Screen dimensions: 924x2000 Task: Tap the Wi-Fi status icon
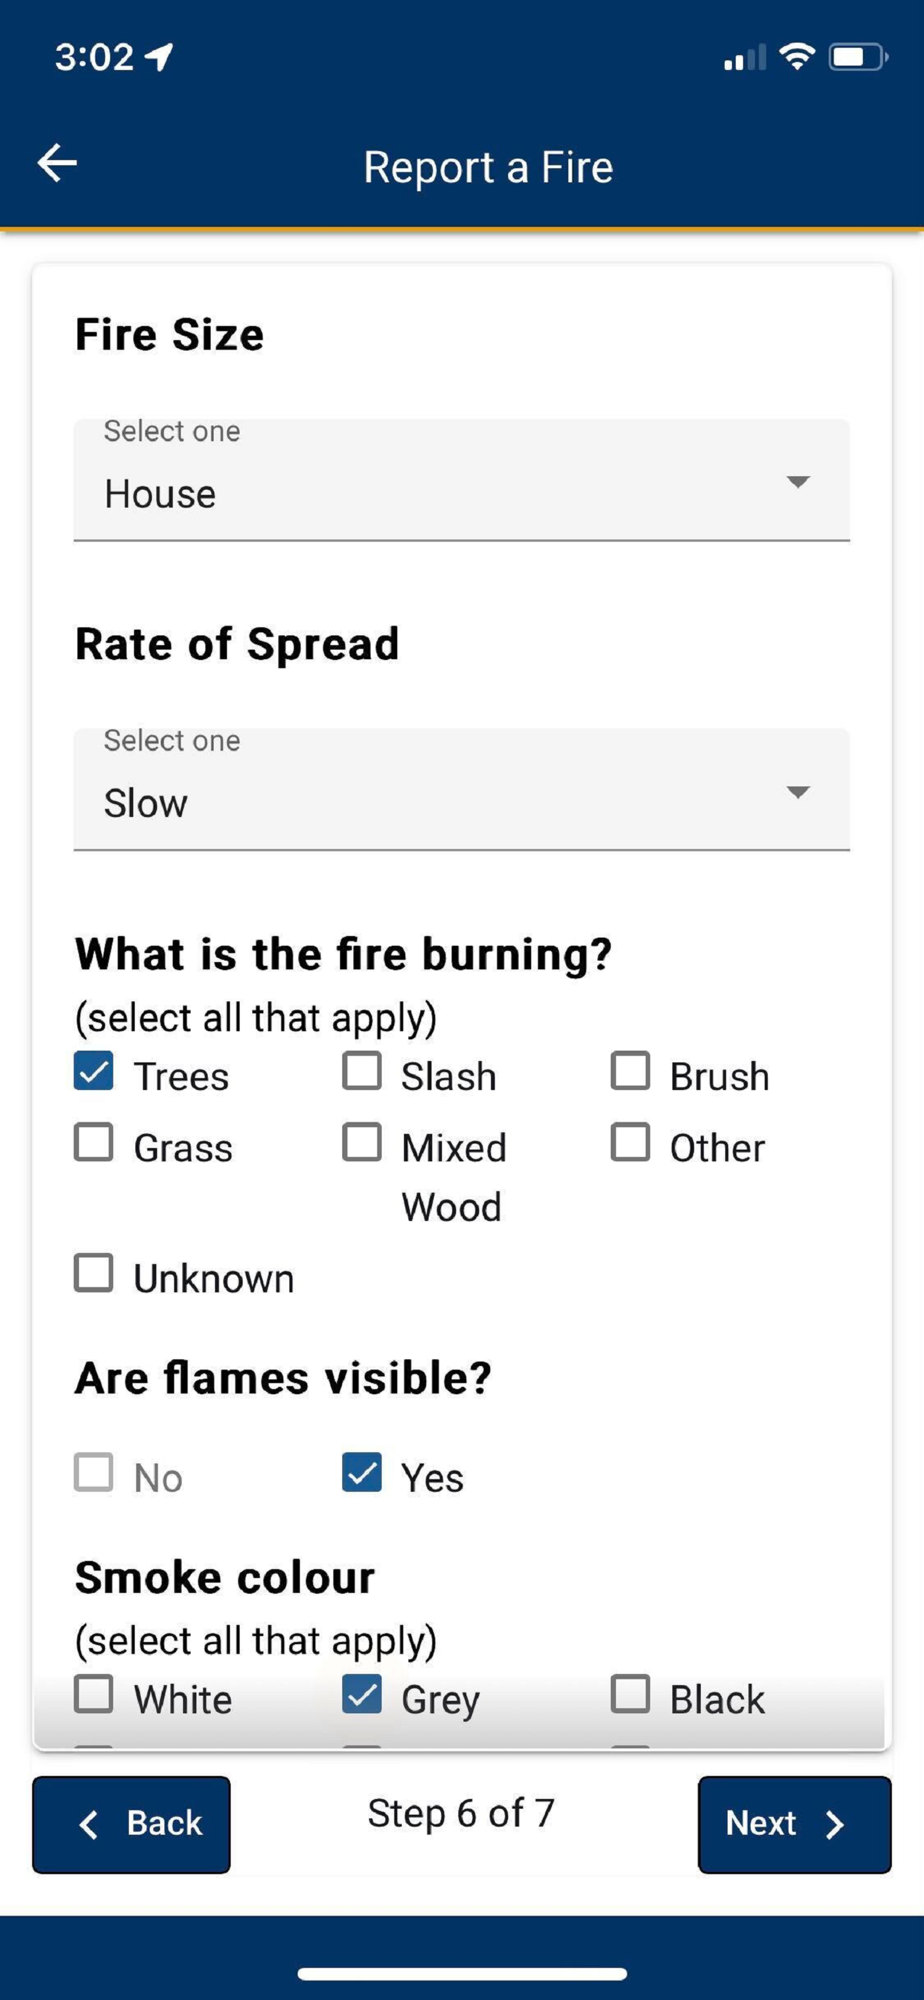click(x=796, y=57)
